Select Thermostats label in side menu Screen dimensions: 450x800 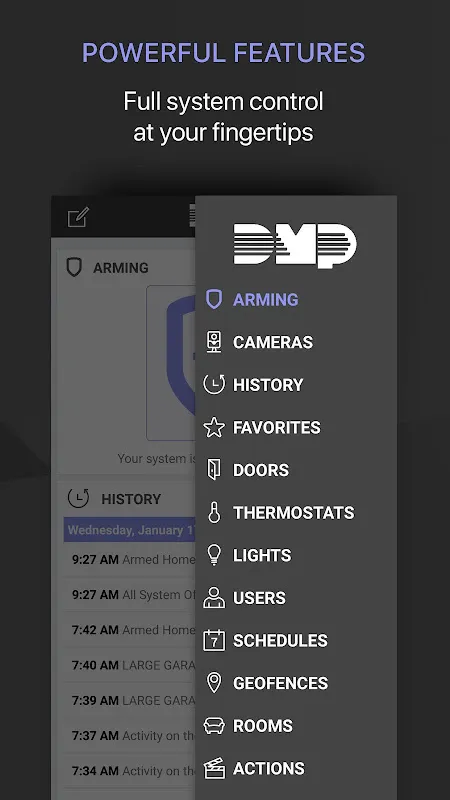pyautogui.click(x=294, y=512)
